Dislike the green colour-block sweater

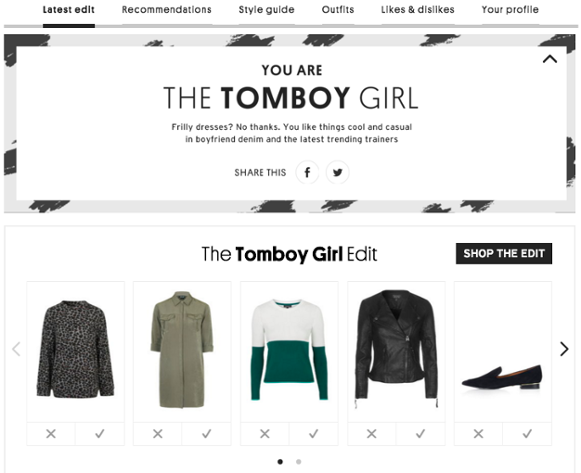265,434
